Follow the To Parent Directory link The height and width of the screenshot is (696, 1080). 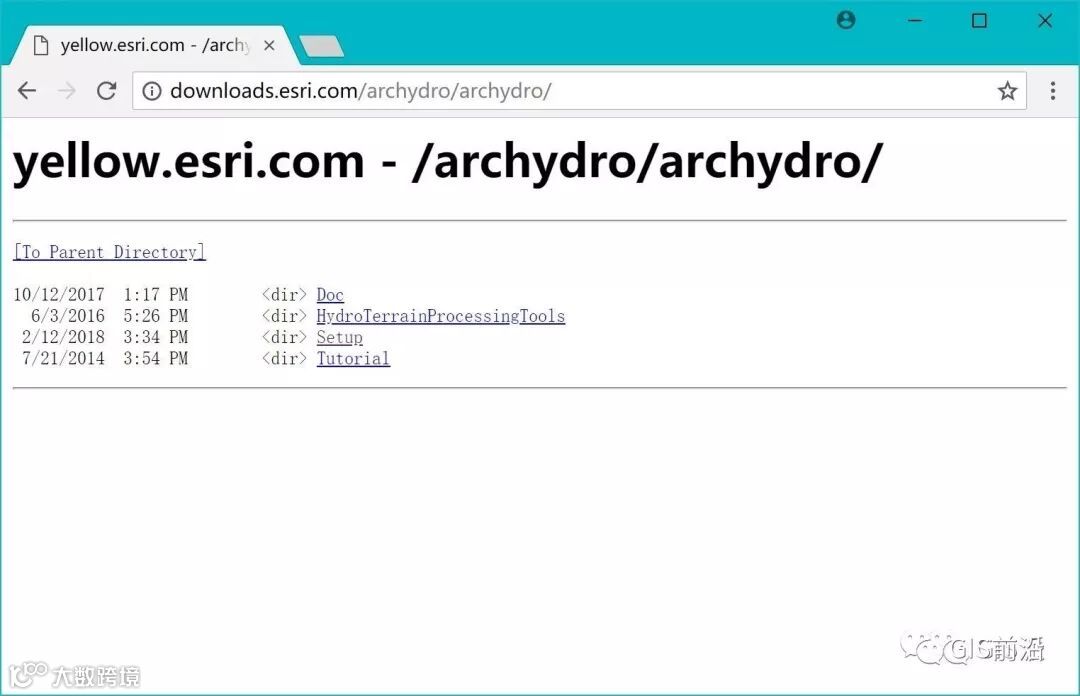110,252
